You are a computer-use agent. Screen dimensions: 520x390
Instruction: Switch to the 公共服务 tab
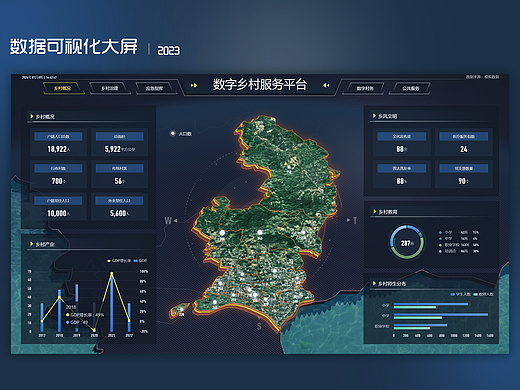410,88
